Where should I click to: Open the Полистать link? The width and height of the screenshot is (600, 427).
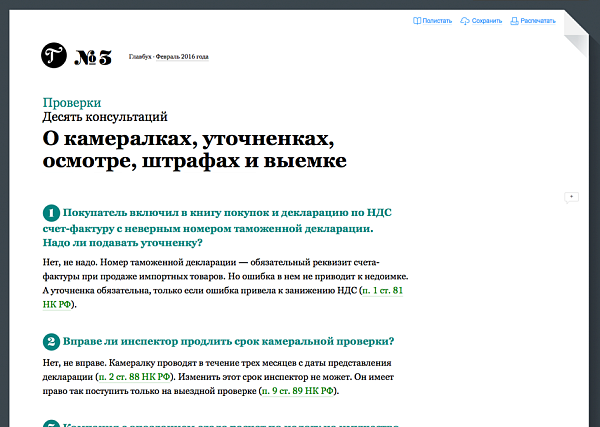coord(437,21)
